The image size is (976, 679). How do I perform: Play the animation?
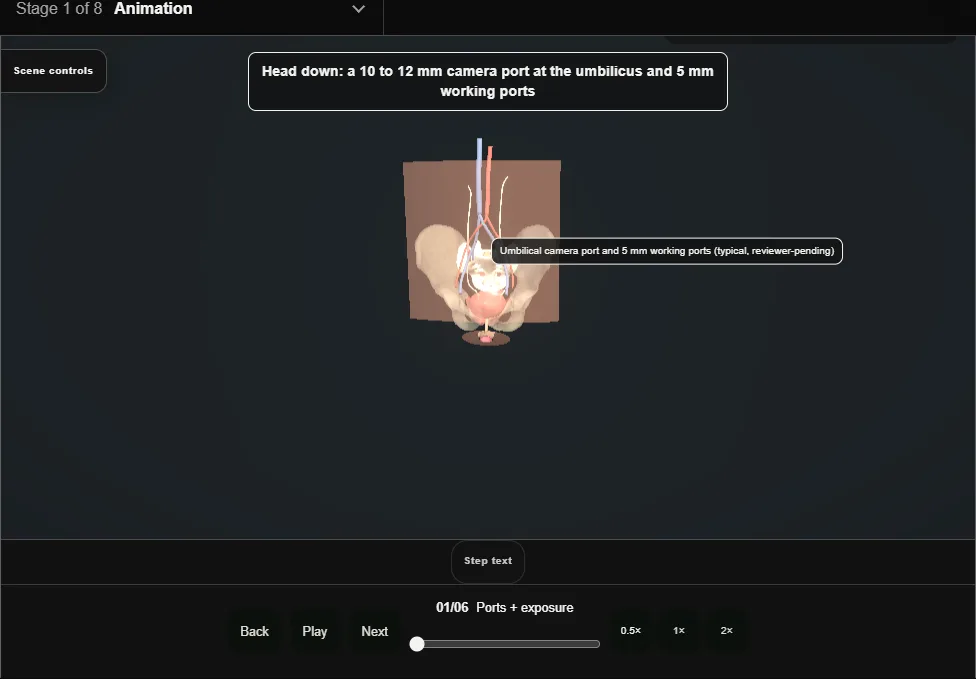(315, 631)
